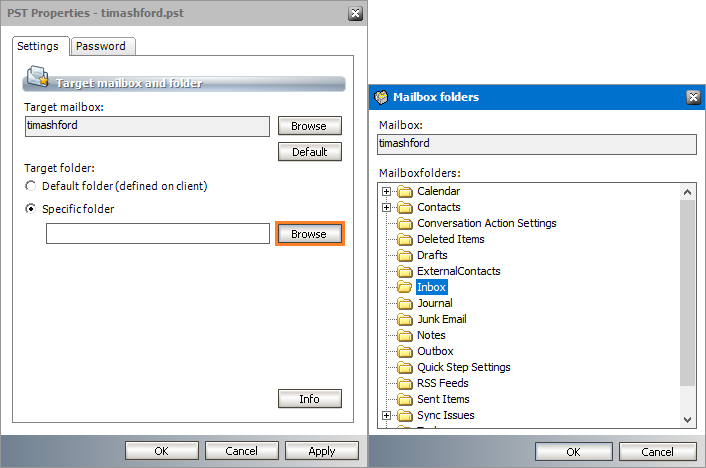This screenshot has height=468, width=706.
Task: Select Default folder radio option
Action: point(32,186)
